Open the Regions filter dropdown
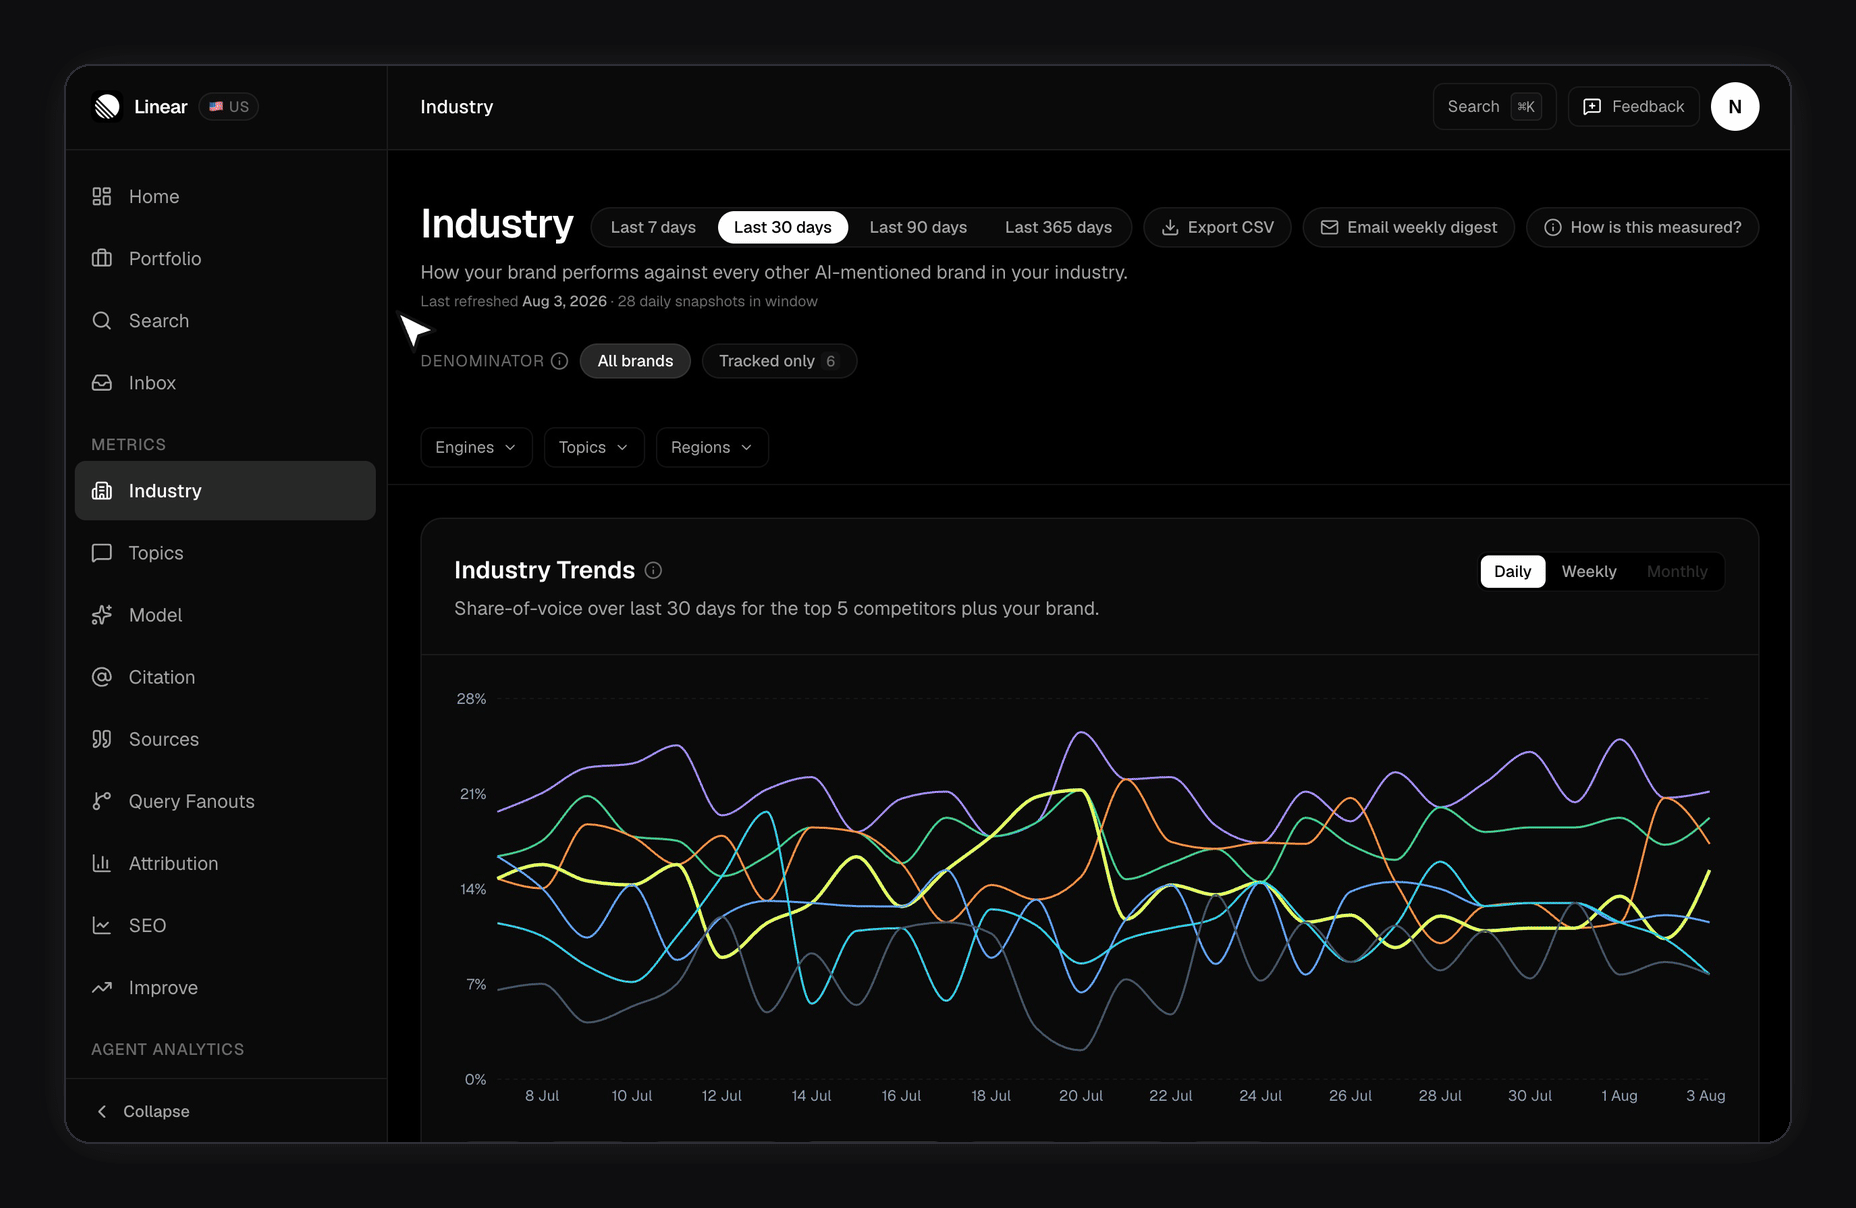This screenshot has width=1856, height=1208. click(x=712, y=447)
